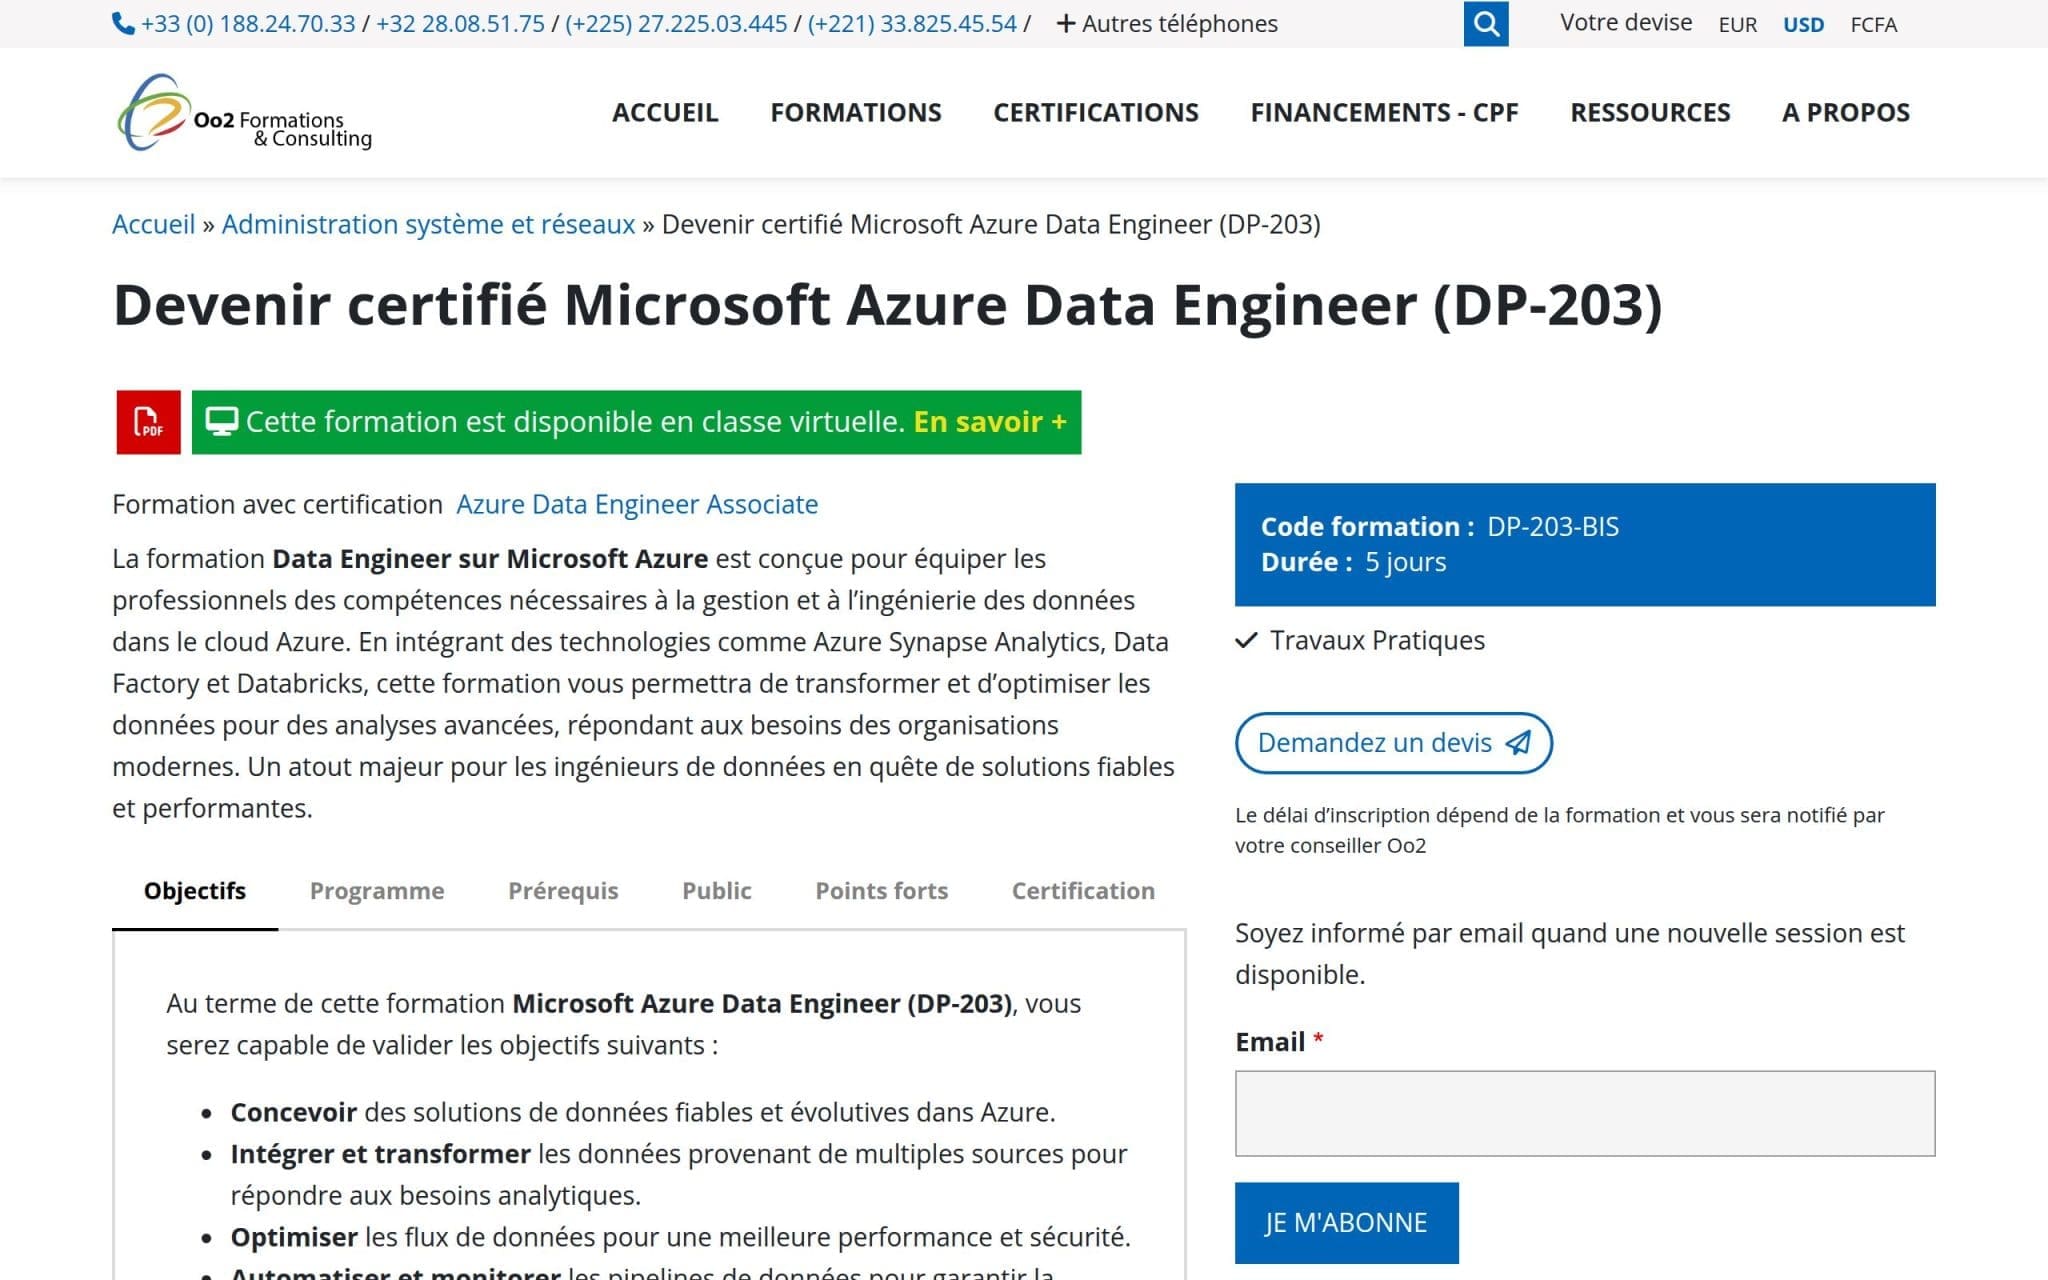
Task: Open the FINANCEMENTS - CPF menu
Action: tap(1384, 112)
